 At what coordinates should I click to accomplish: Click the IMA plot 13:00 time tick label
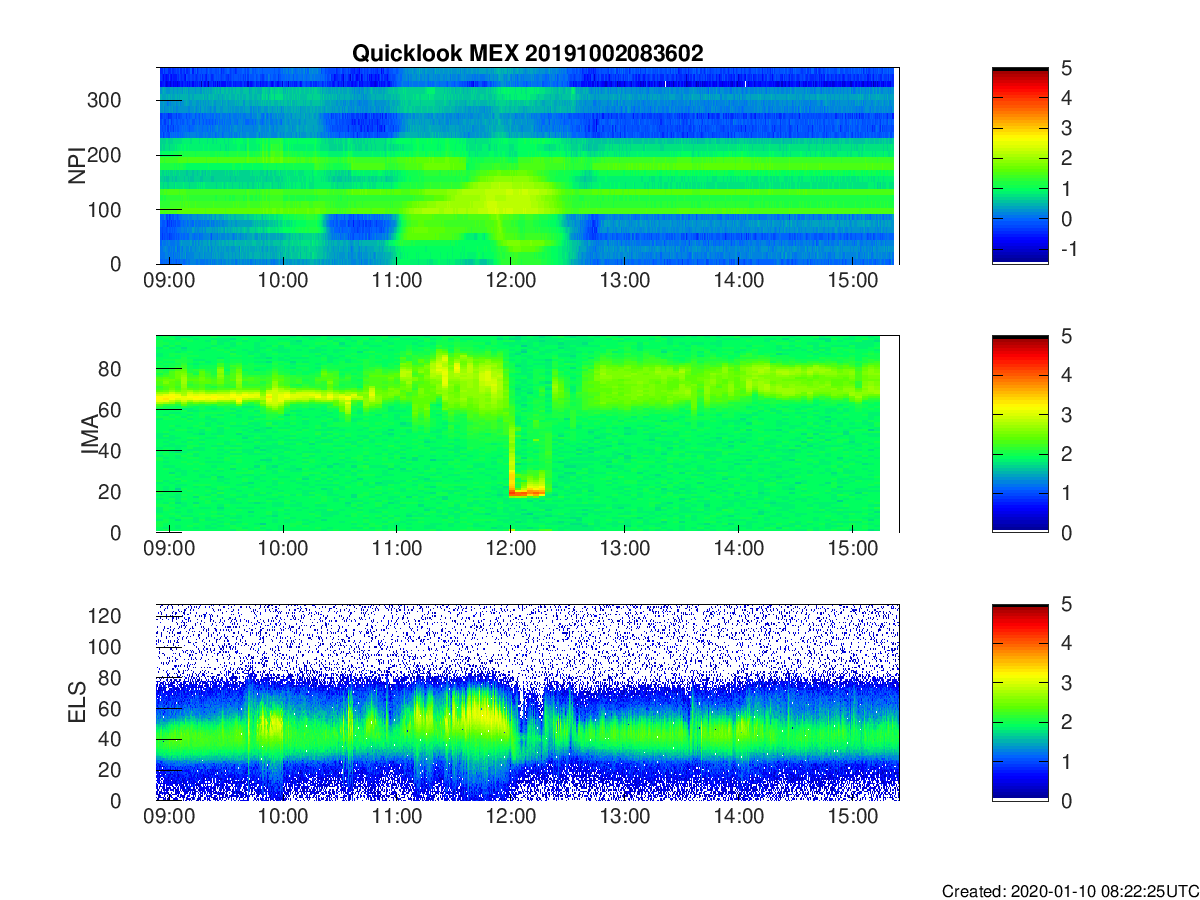624,547
